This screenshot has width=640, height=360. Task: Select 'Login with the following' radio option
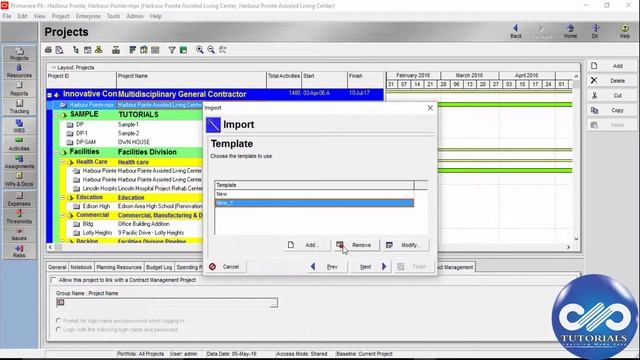click(x=58, y=329)
